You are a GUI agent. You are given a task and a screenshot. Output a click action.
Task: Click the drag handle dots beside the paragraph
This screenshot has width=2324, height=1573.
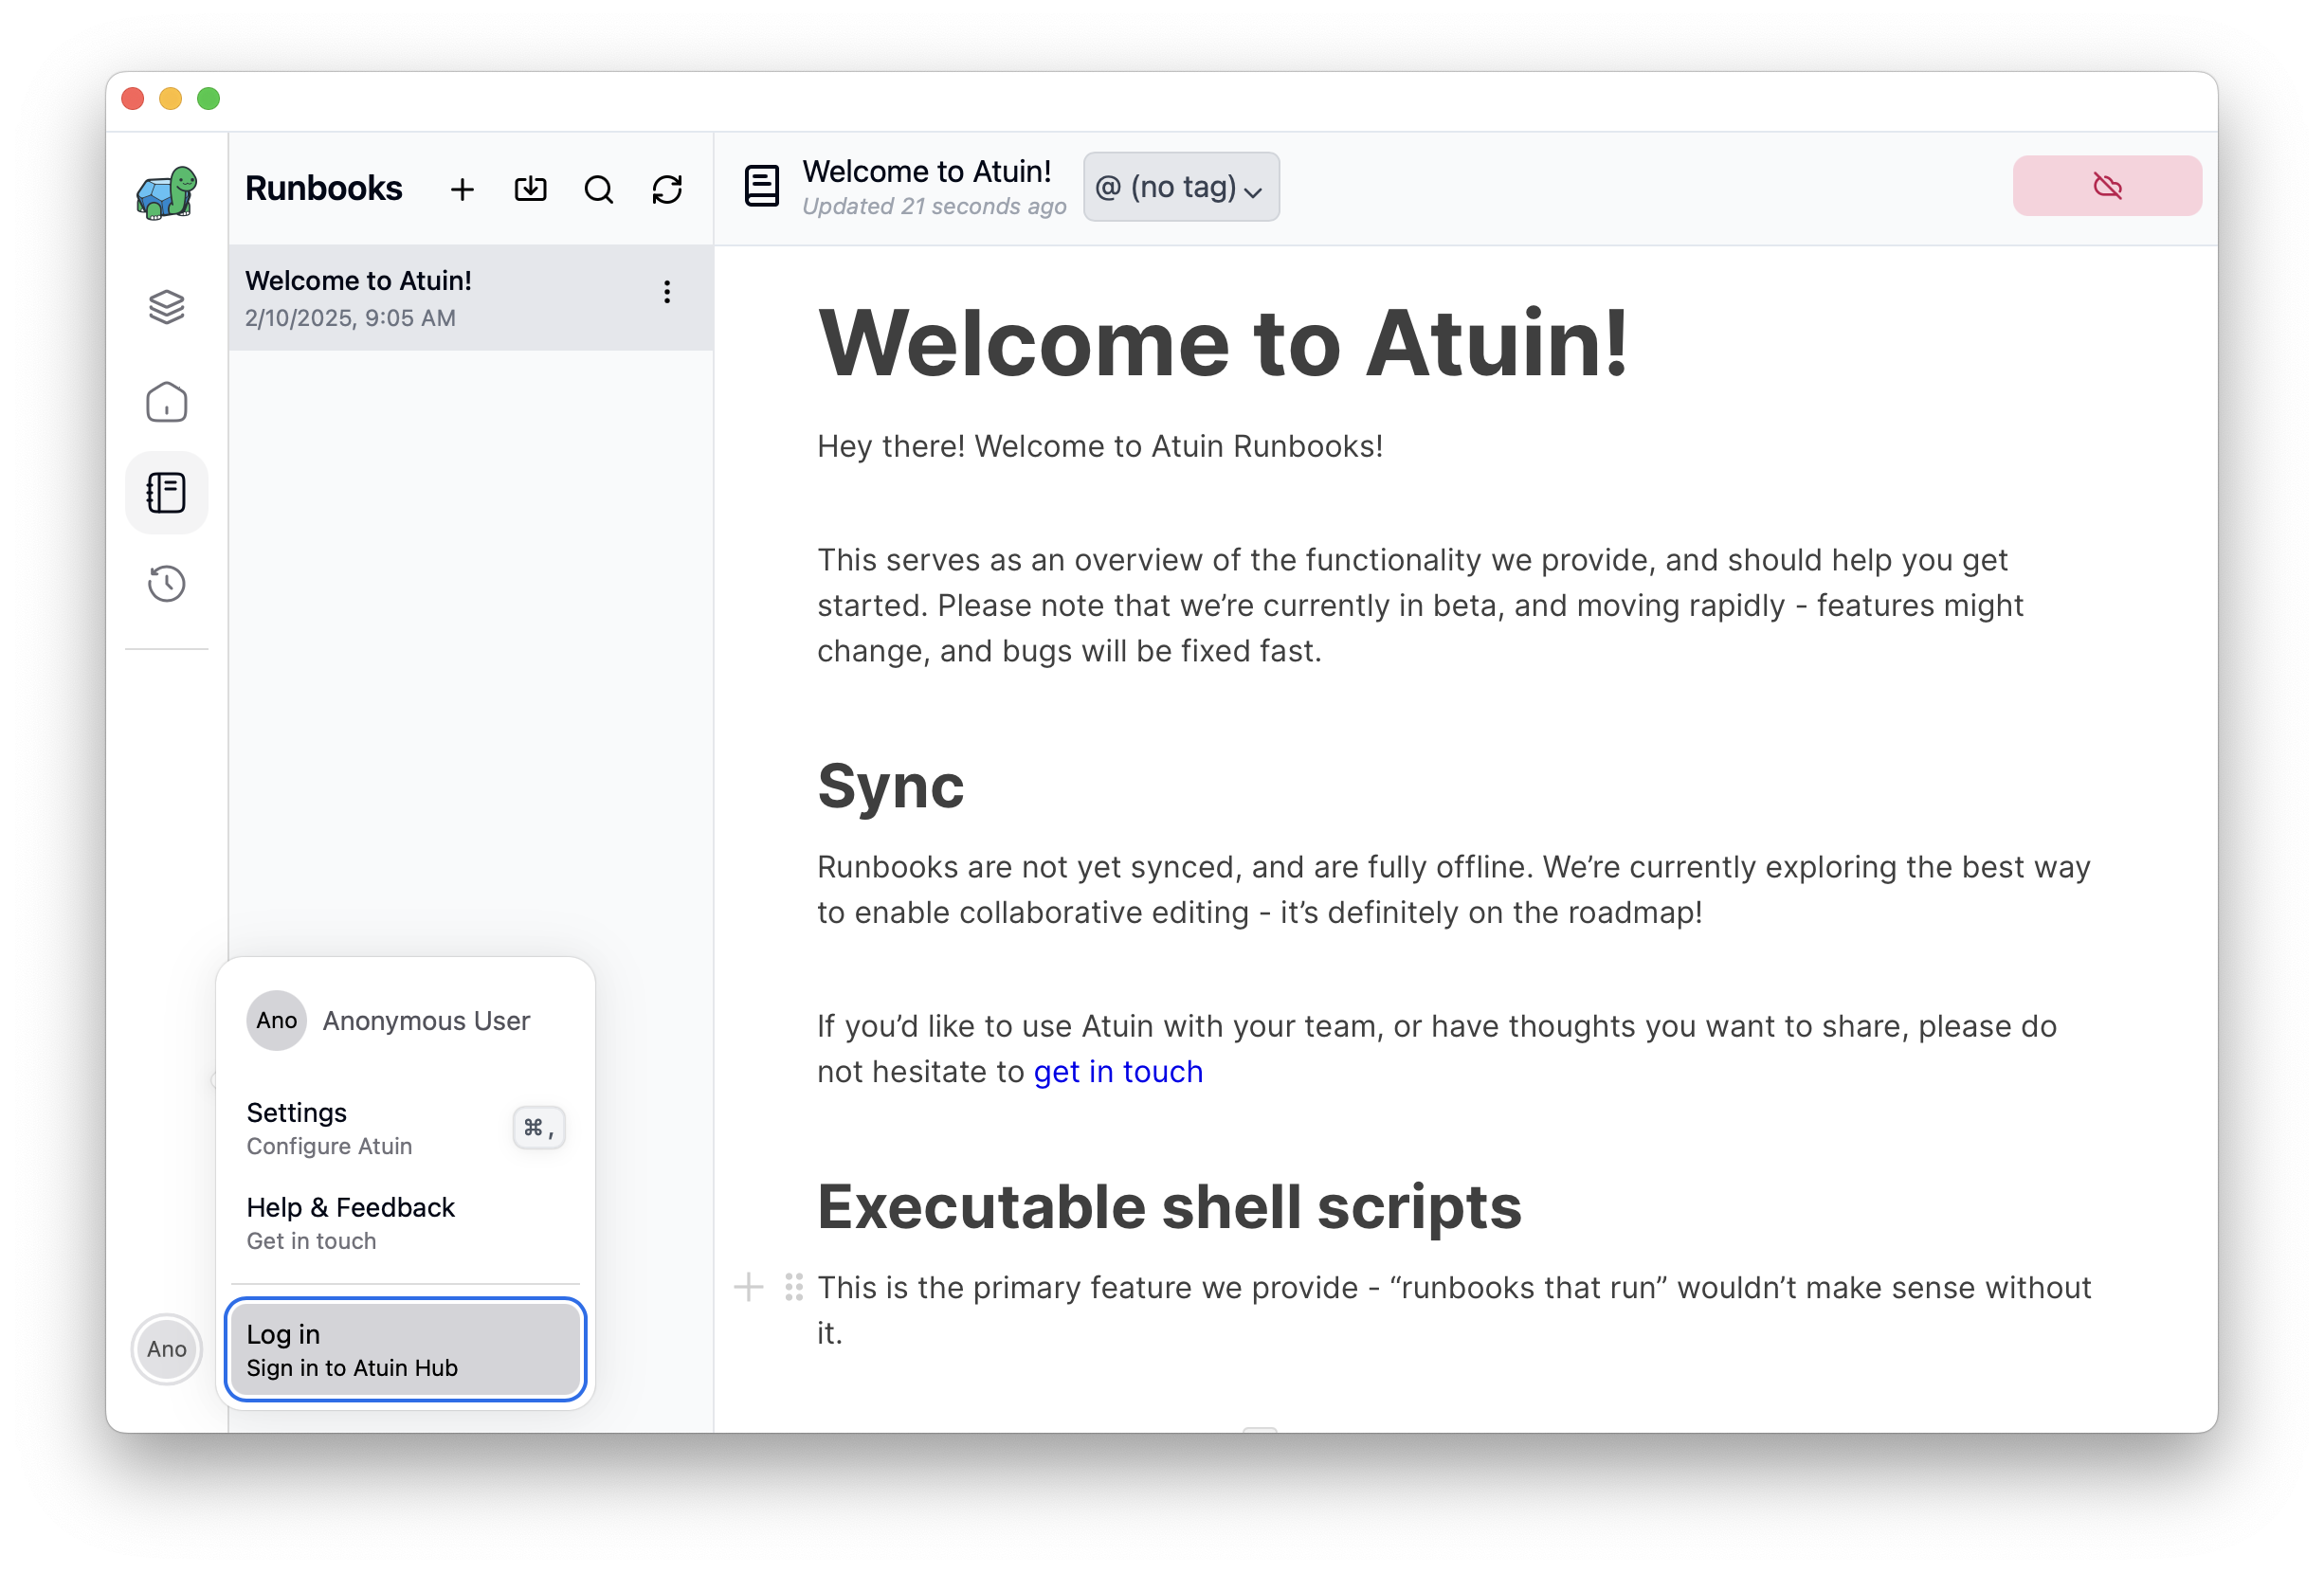tap(794, 1287)
